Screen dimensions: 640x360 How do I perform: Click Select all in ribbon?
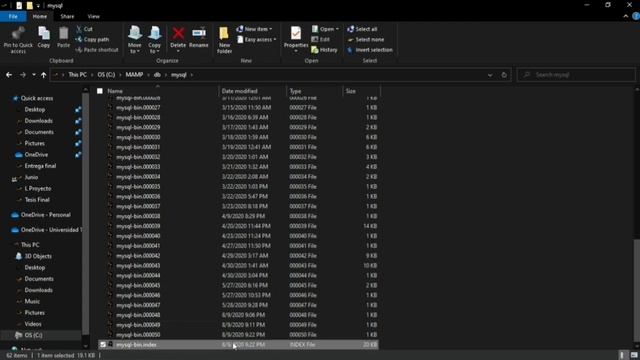pyautogui.click(x=362, y=29)
